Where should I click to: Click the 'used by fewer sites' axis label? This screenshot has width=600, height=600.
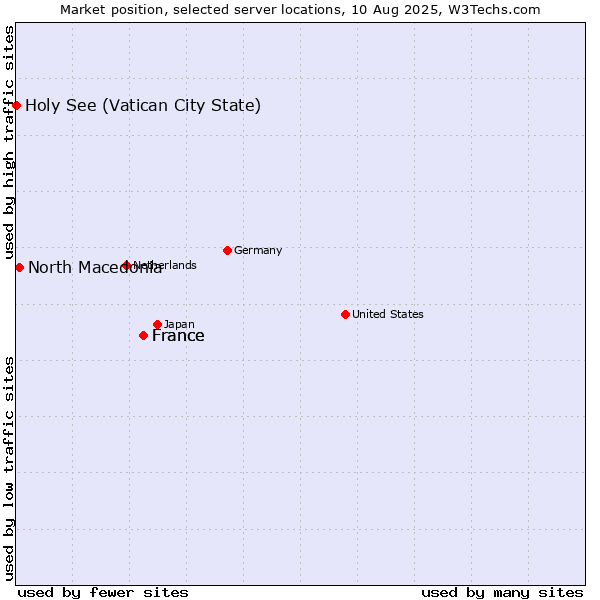click(103, 593)
